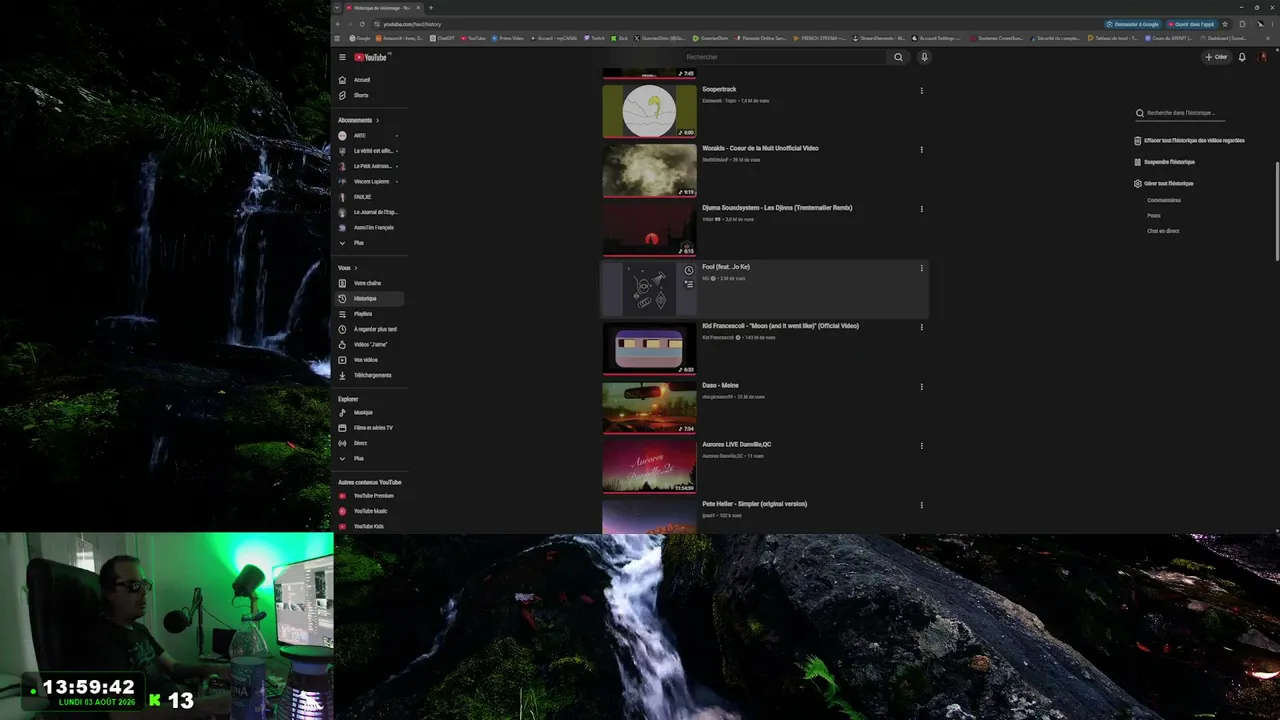This screenshot has height=720, width=1280.
Task: Reload the browser page
Action: pos(362,24)
